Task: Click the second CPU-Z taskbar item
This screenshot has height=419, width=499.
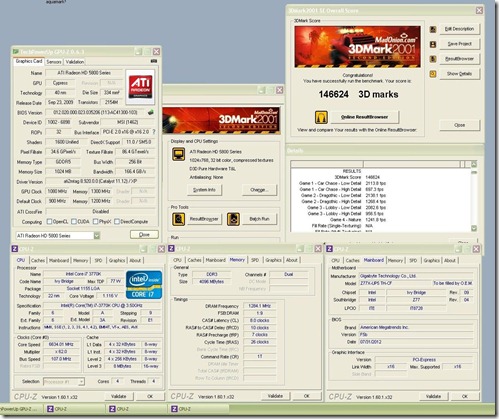Action: (137, 409)
